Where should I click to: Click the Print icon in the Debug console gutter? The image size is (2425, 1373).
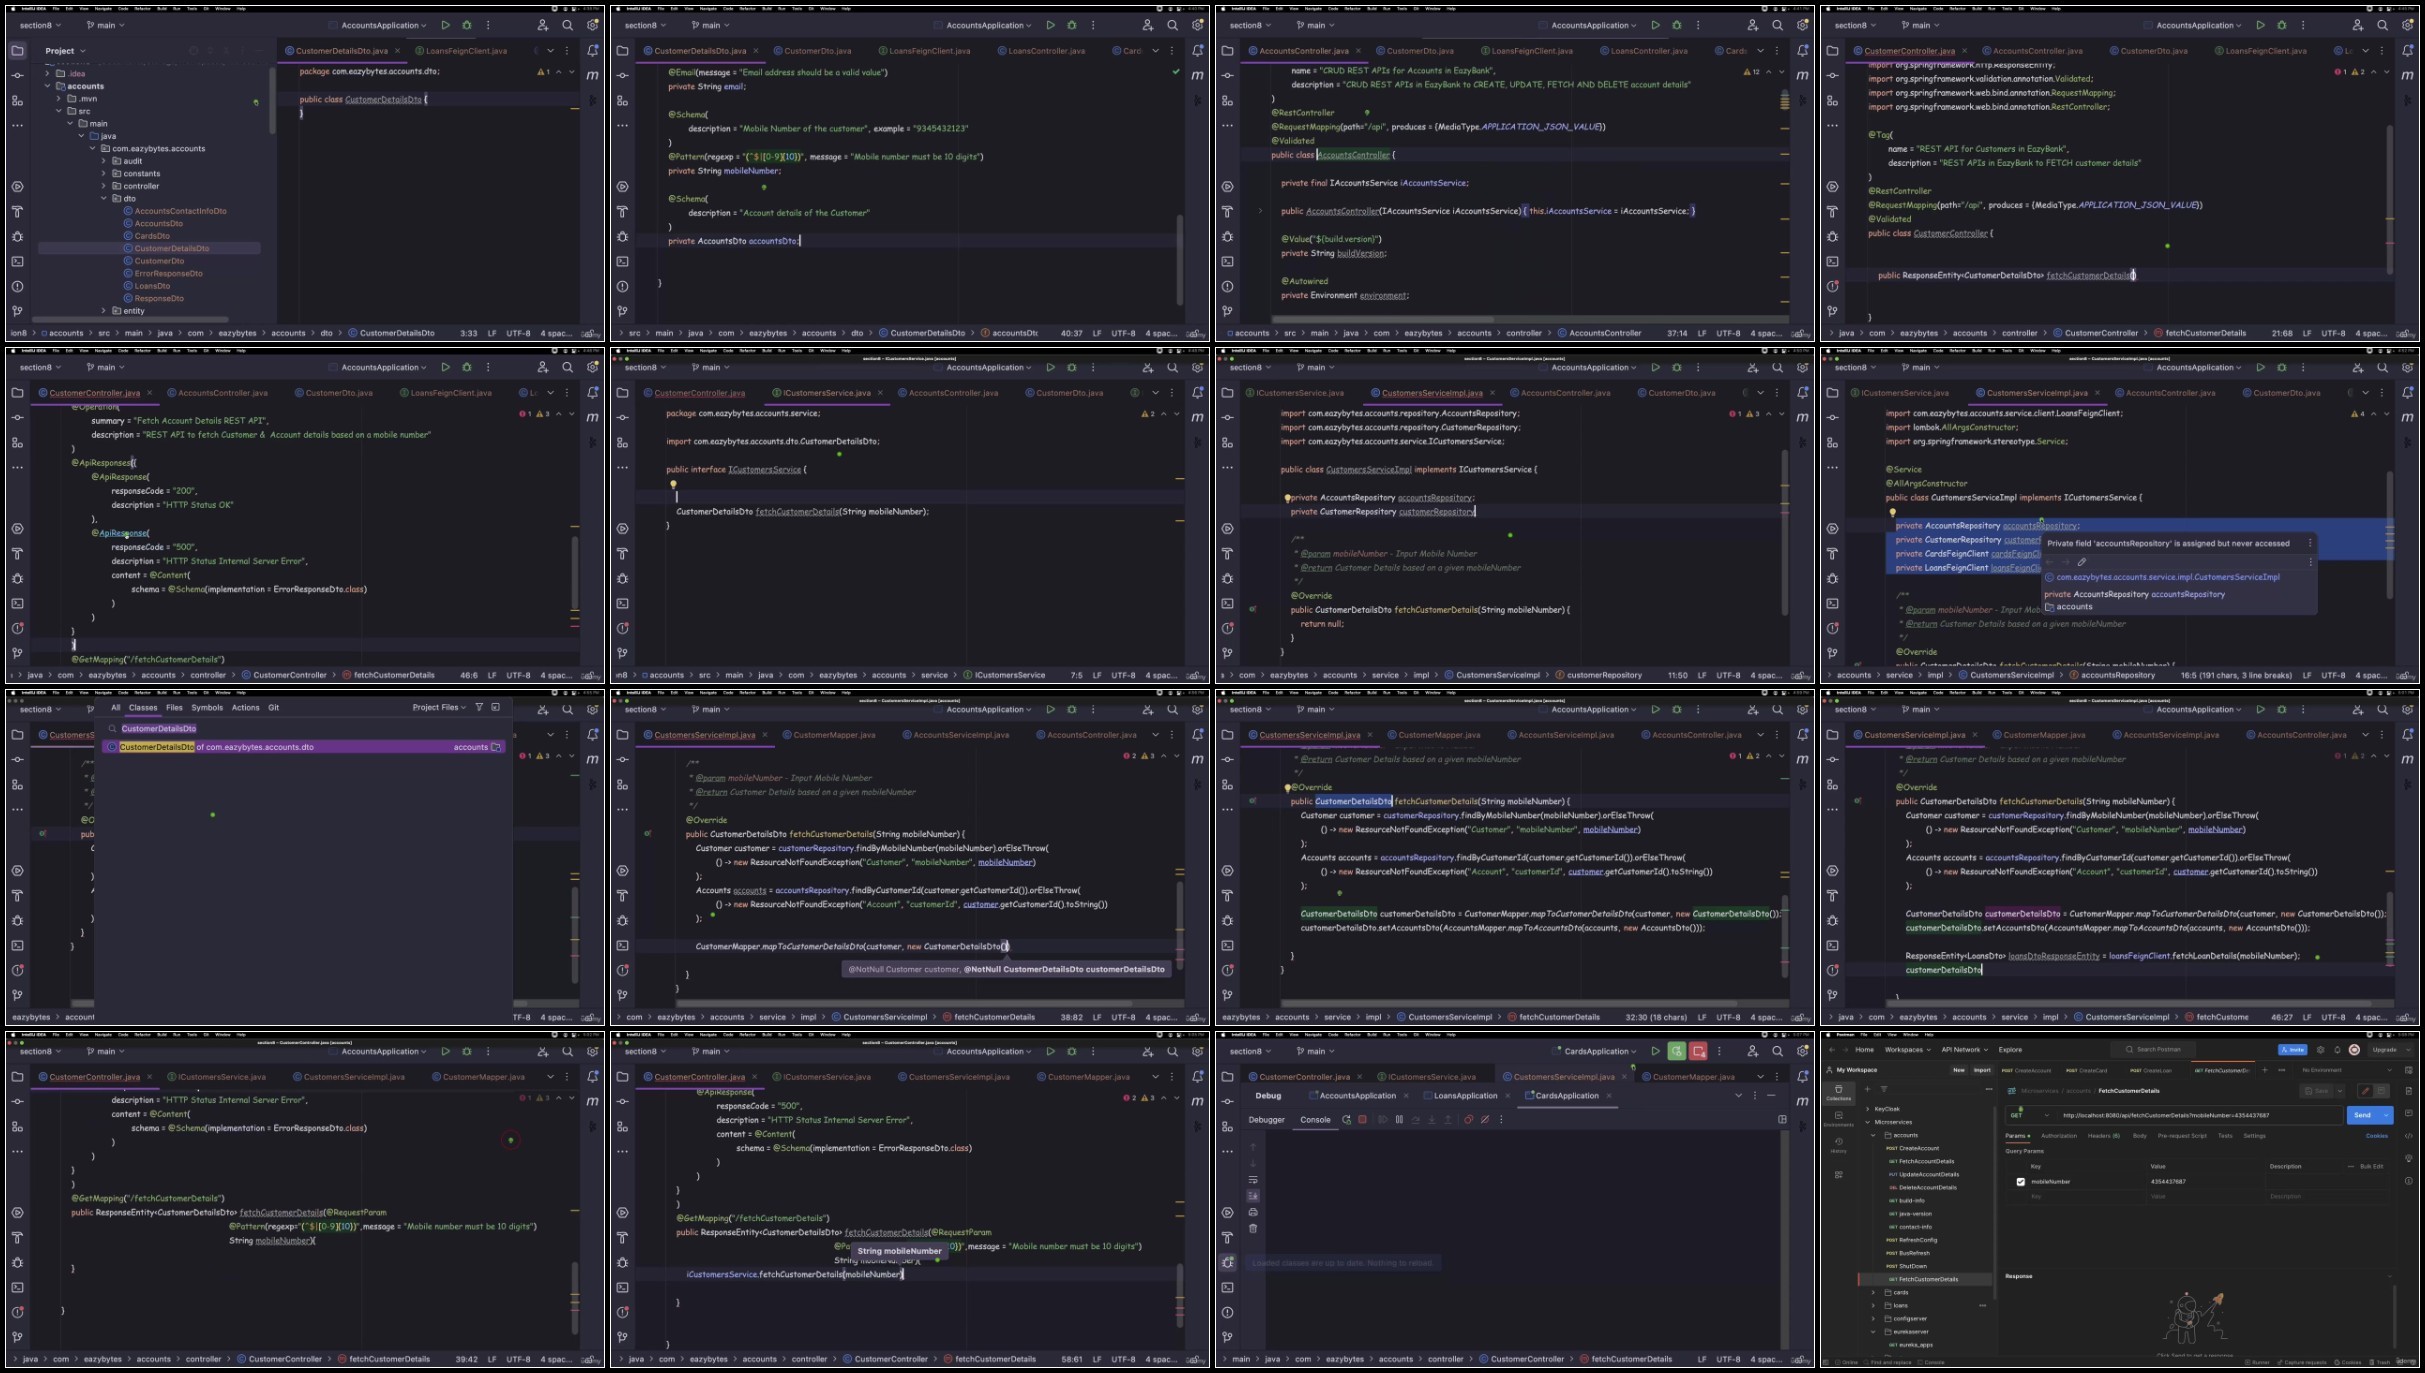pos(1253,1212)
